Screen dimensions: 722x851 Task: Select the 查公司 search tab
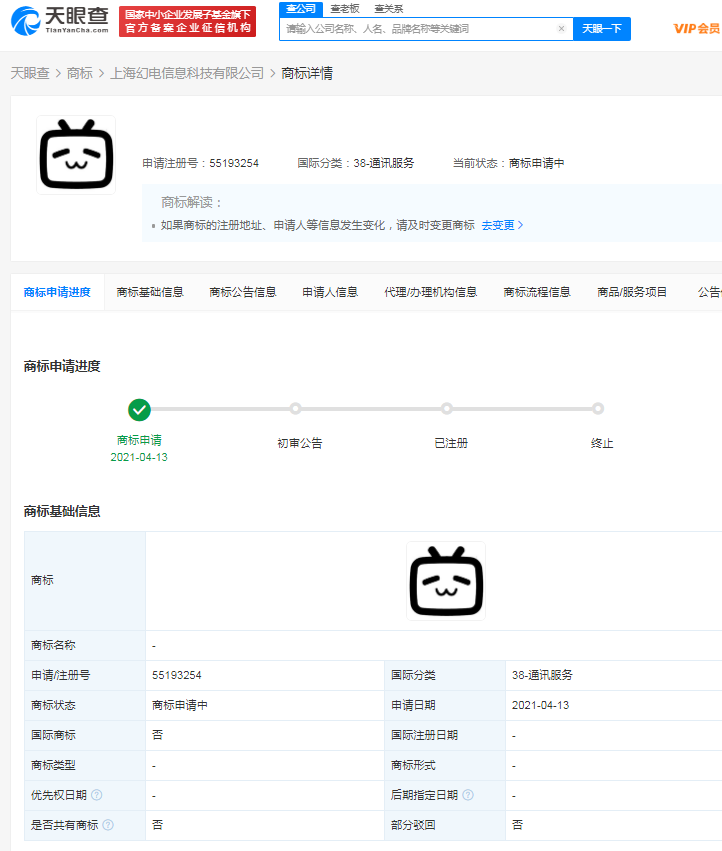[301, 9]
